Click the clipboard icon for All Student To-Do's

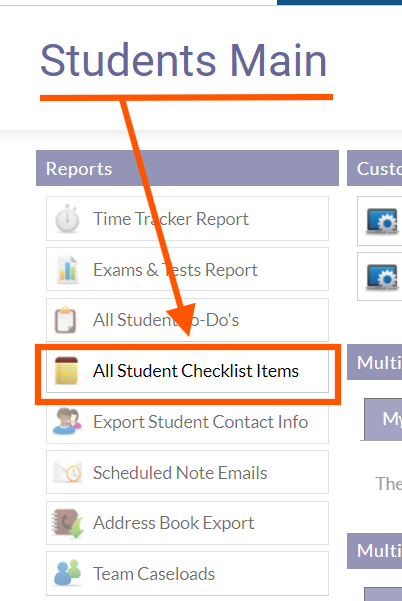(65, 320)
